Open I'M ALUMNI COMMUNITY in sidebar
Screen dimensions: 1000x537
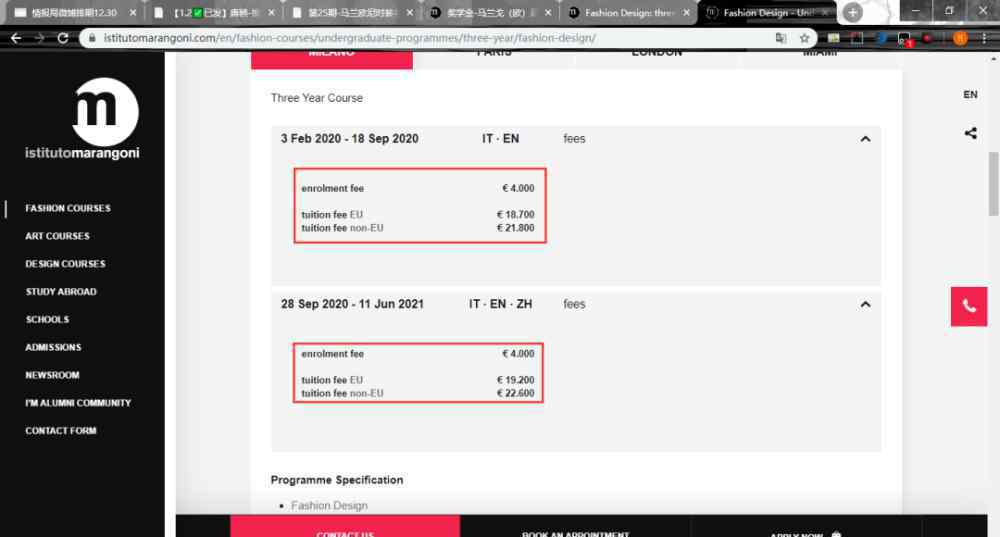78,403
